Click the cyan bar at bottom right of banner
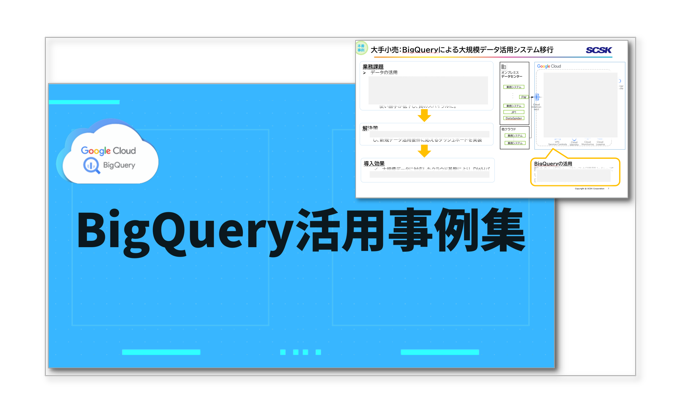The image size is (686, 411). 439,352
